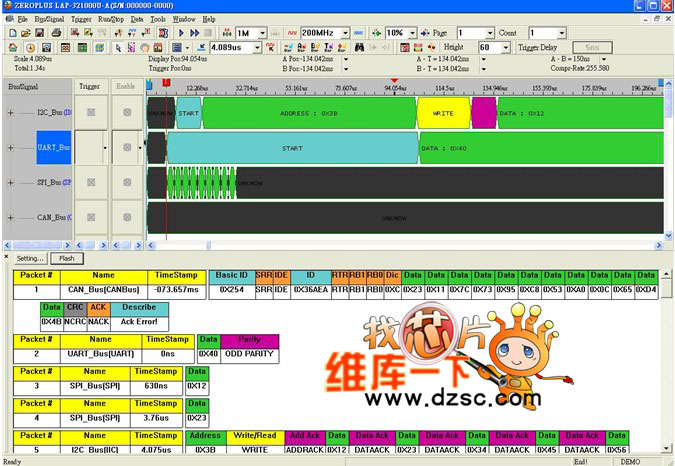Click the Open file folder icon
The width and height of the screenshot is (675, 466).
pos(26,33)
